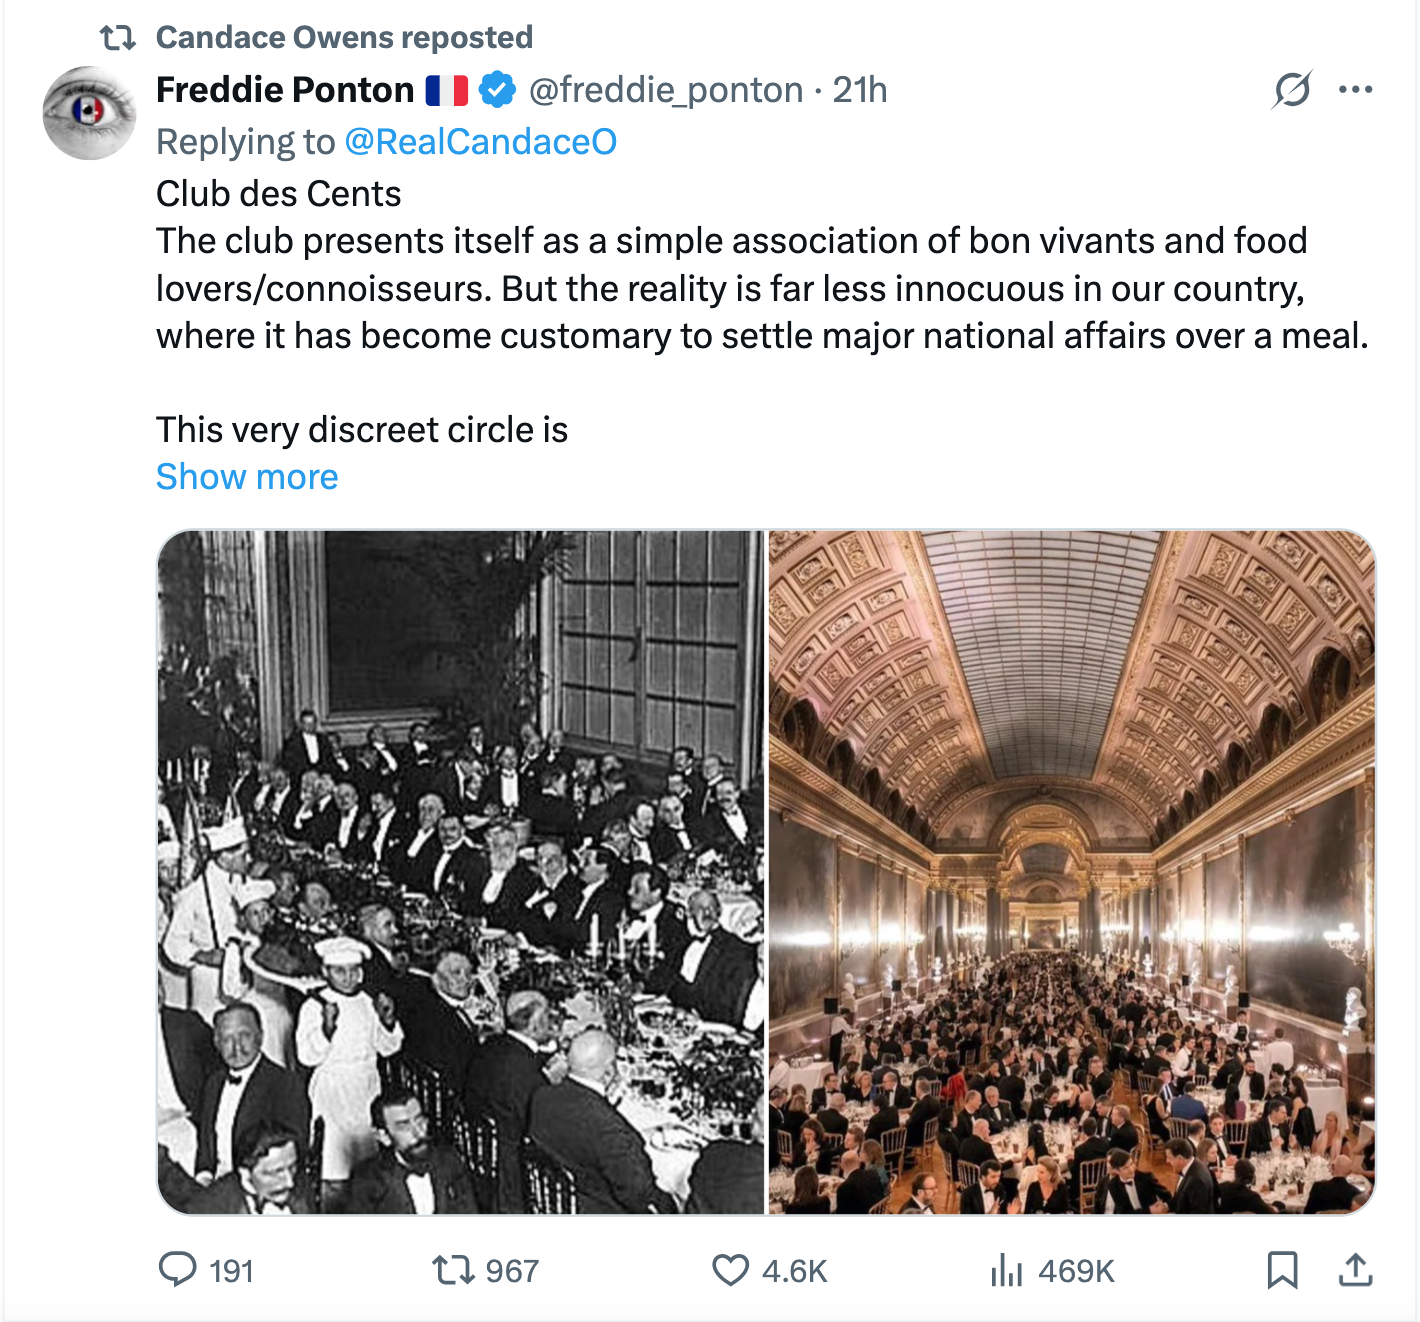Bookmark this tweet
1420x1322 pixels.
pos(1282,1270)
